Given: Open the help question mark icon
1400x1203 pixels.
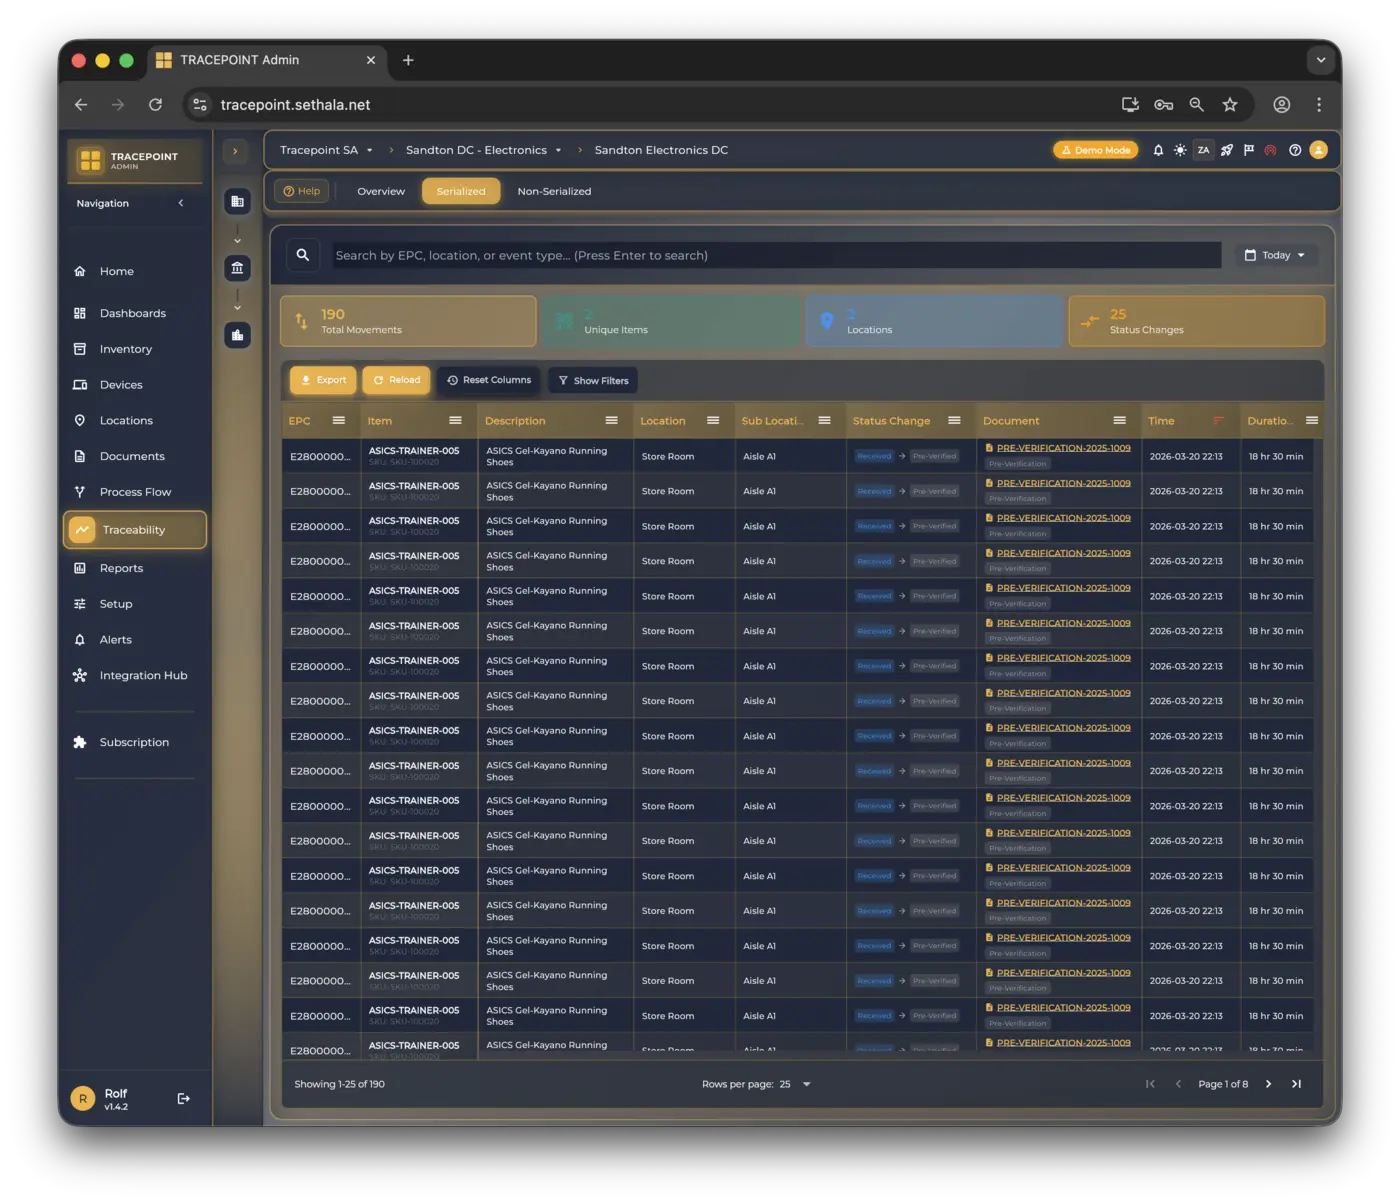Looking at the screenshot, I should (1295, 150).
